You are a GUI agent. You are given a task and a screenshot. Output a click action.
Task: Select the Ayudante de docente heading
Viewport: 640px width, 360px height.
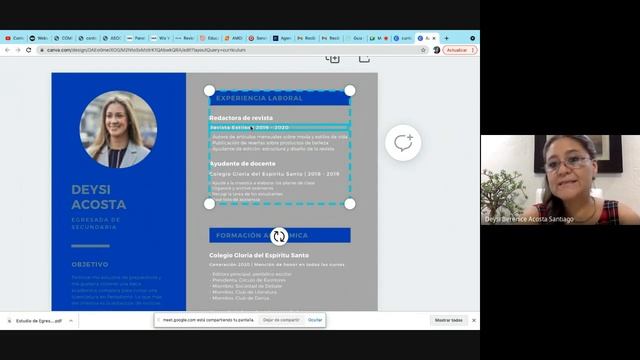coord(242,164)
